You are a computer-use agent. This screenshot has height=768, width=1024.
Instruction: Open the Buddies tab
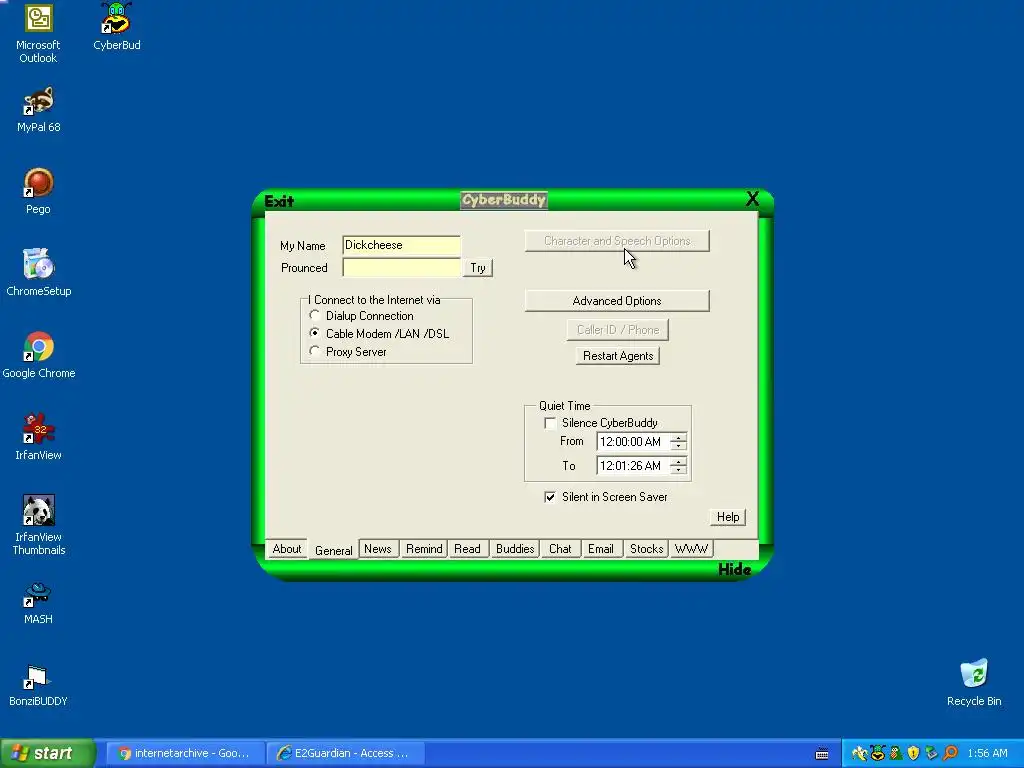tap(515, 549)
